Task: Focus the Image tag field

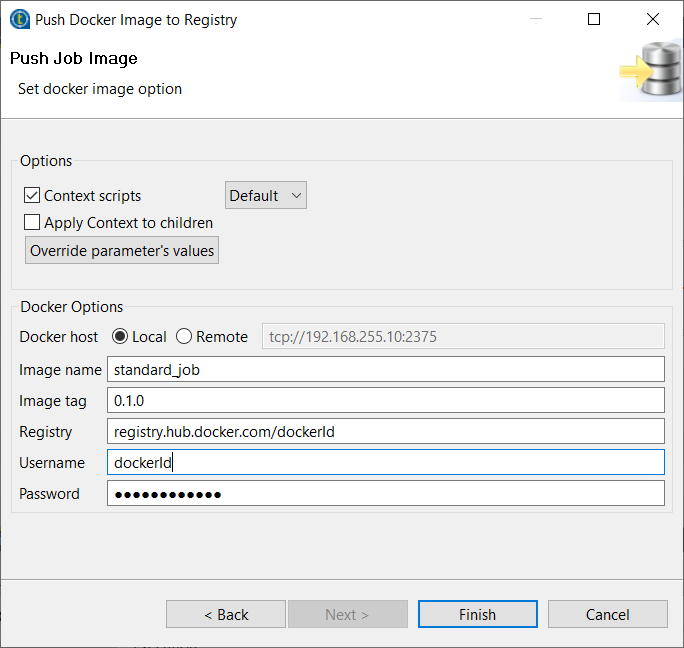Action: 385,401
